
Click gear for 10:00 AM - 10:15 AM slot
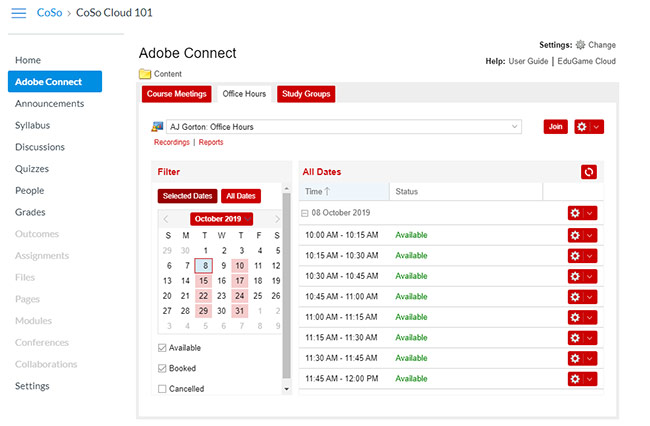click(x=575, y=235)
